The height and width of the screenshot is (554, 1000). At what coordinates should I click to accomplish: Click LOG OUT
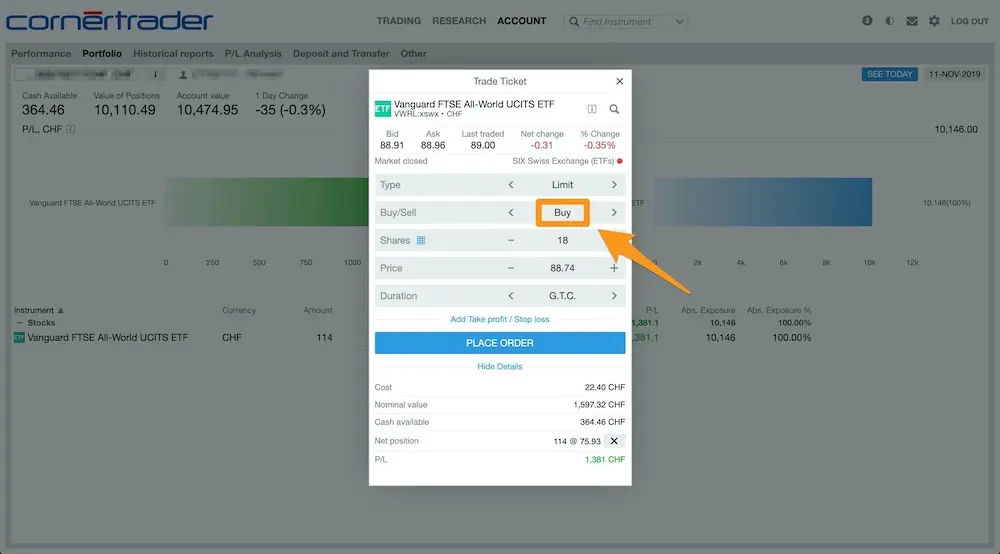(x=969, y=21)
